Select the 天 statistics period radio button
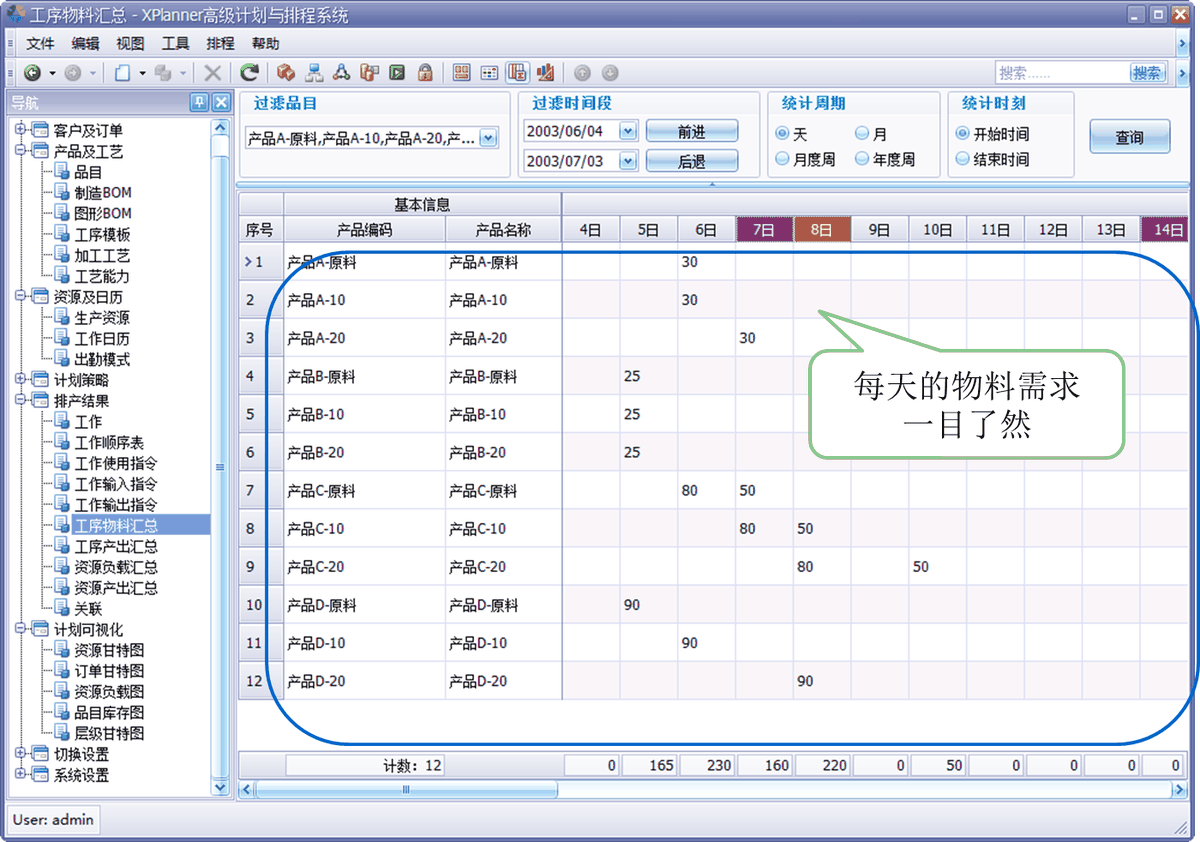This screenshot has width=1200, height=842. [783, 134]
